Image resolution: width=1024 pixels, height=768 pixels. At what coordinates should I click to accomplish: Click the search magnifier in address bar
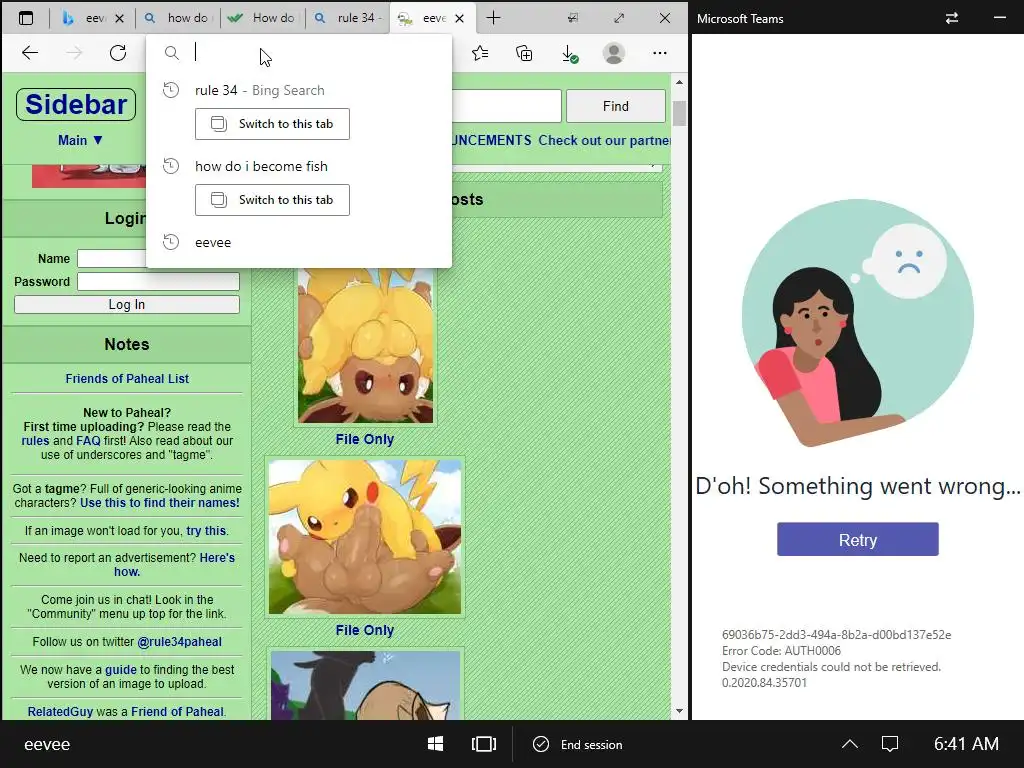point(172,53)
